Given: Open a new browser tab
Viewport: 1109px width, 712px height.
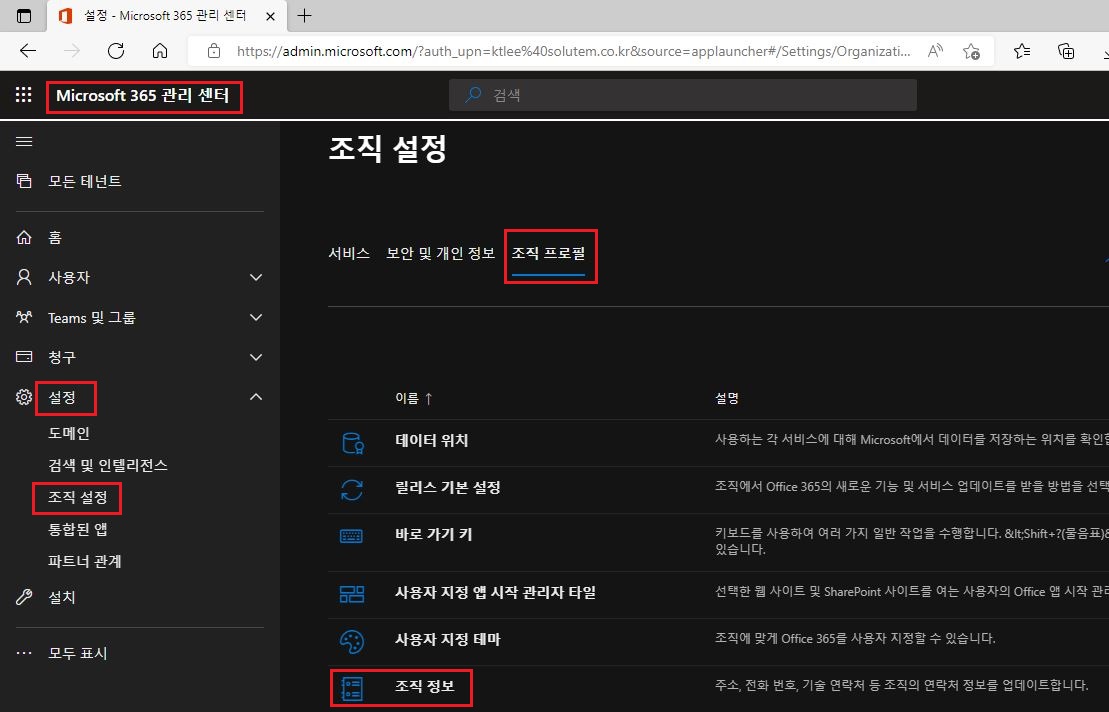Looking at the screenshot, I should (x=304, y=16).
